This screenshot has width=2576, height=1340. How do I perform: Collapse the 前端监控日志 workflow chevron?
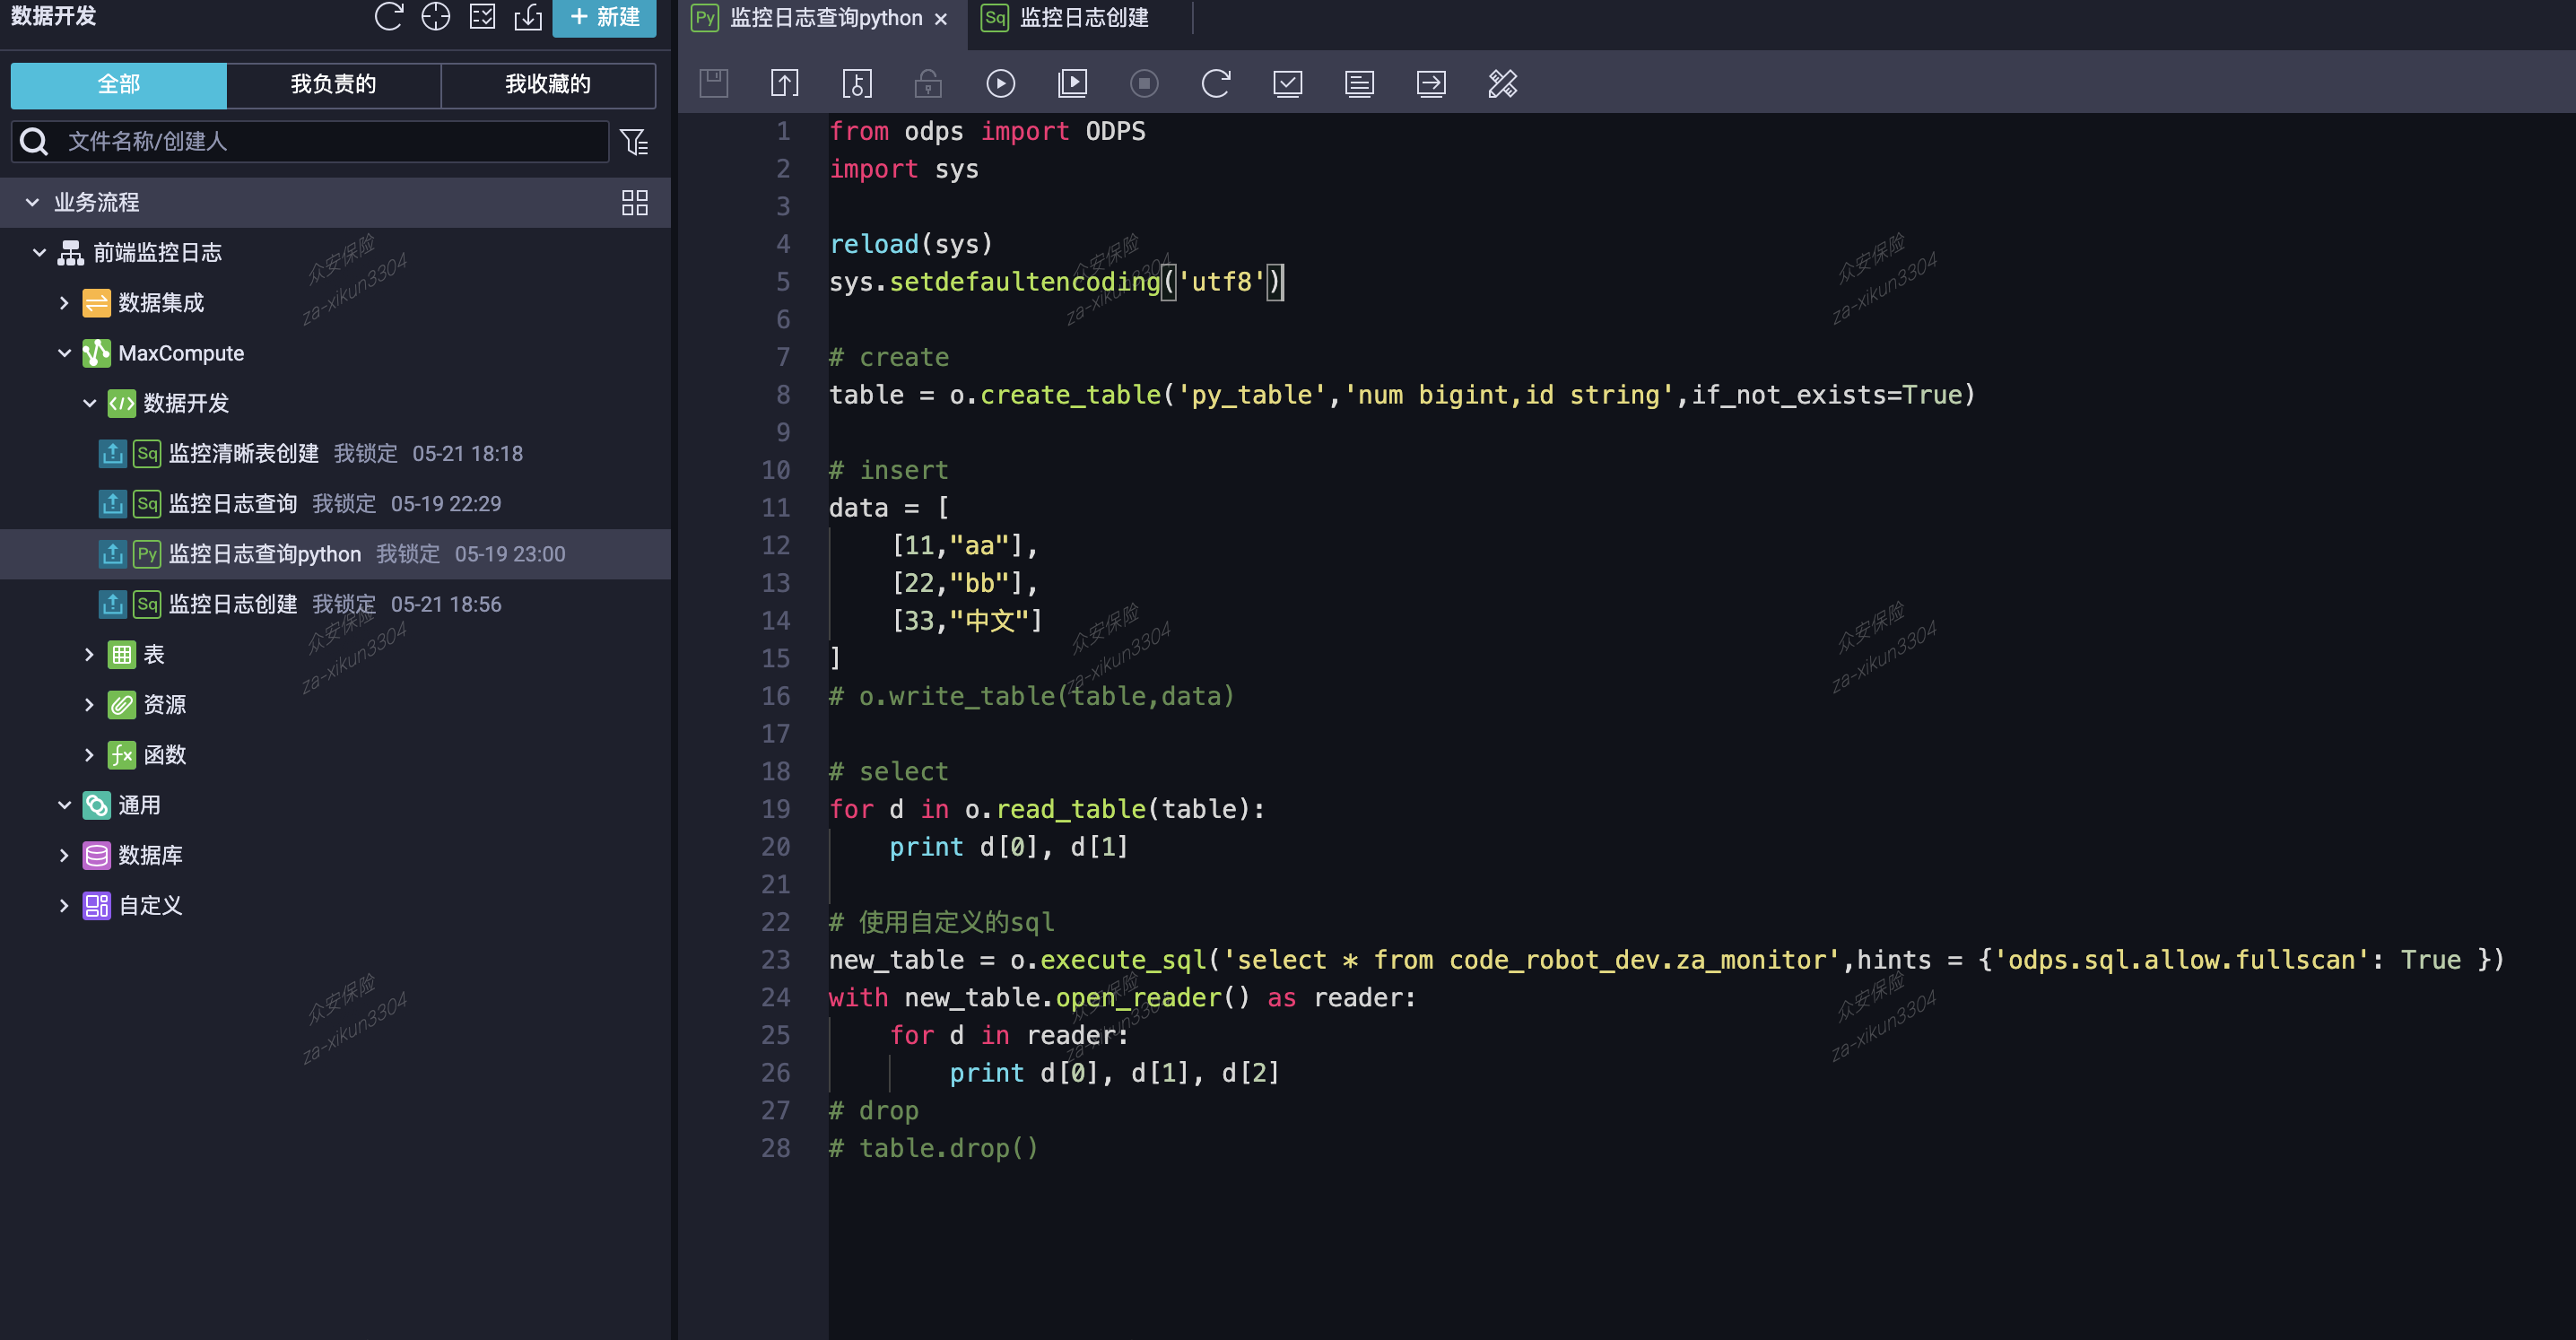tap(39, 253)
